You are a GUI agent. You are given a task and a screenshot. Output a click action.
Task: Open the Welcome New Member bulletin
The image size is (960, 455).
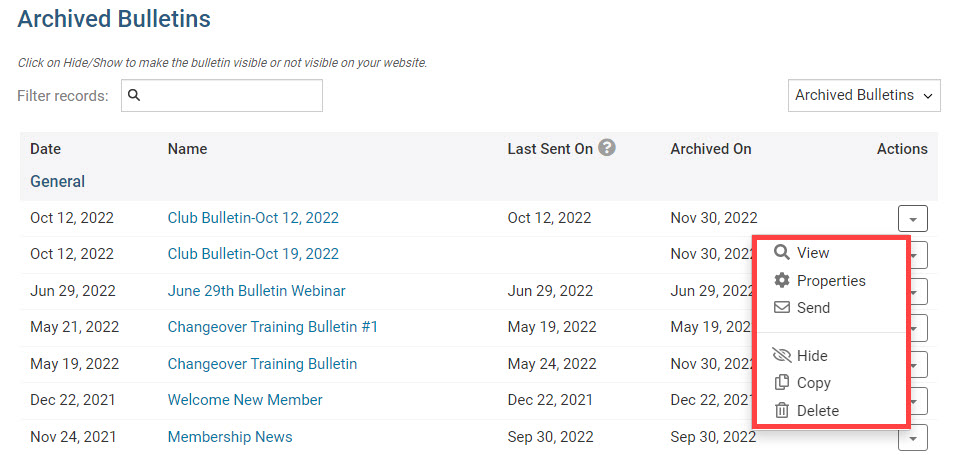[245, 400]
